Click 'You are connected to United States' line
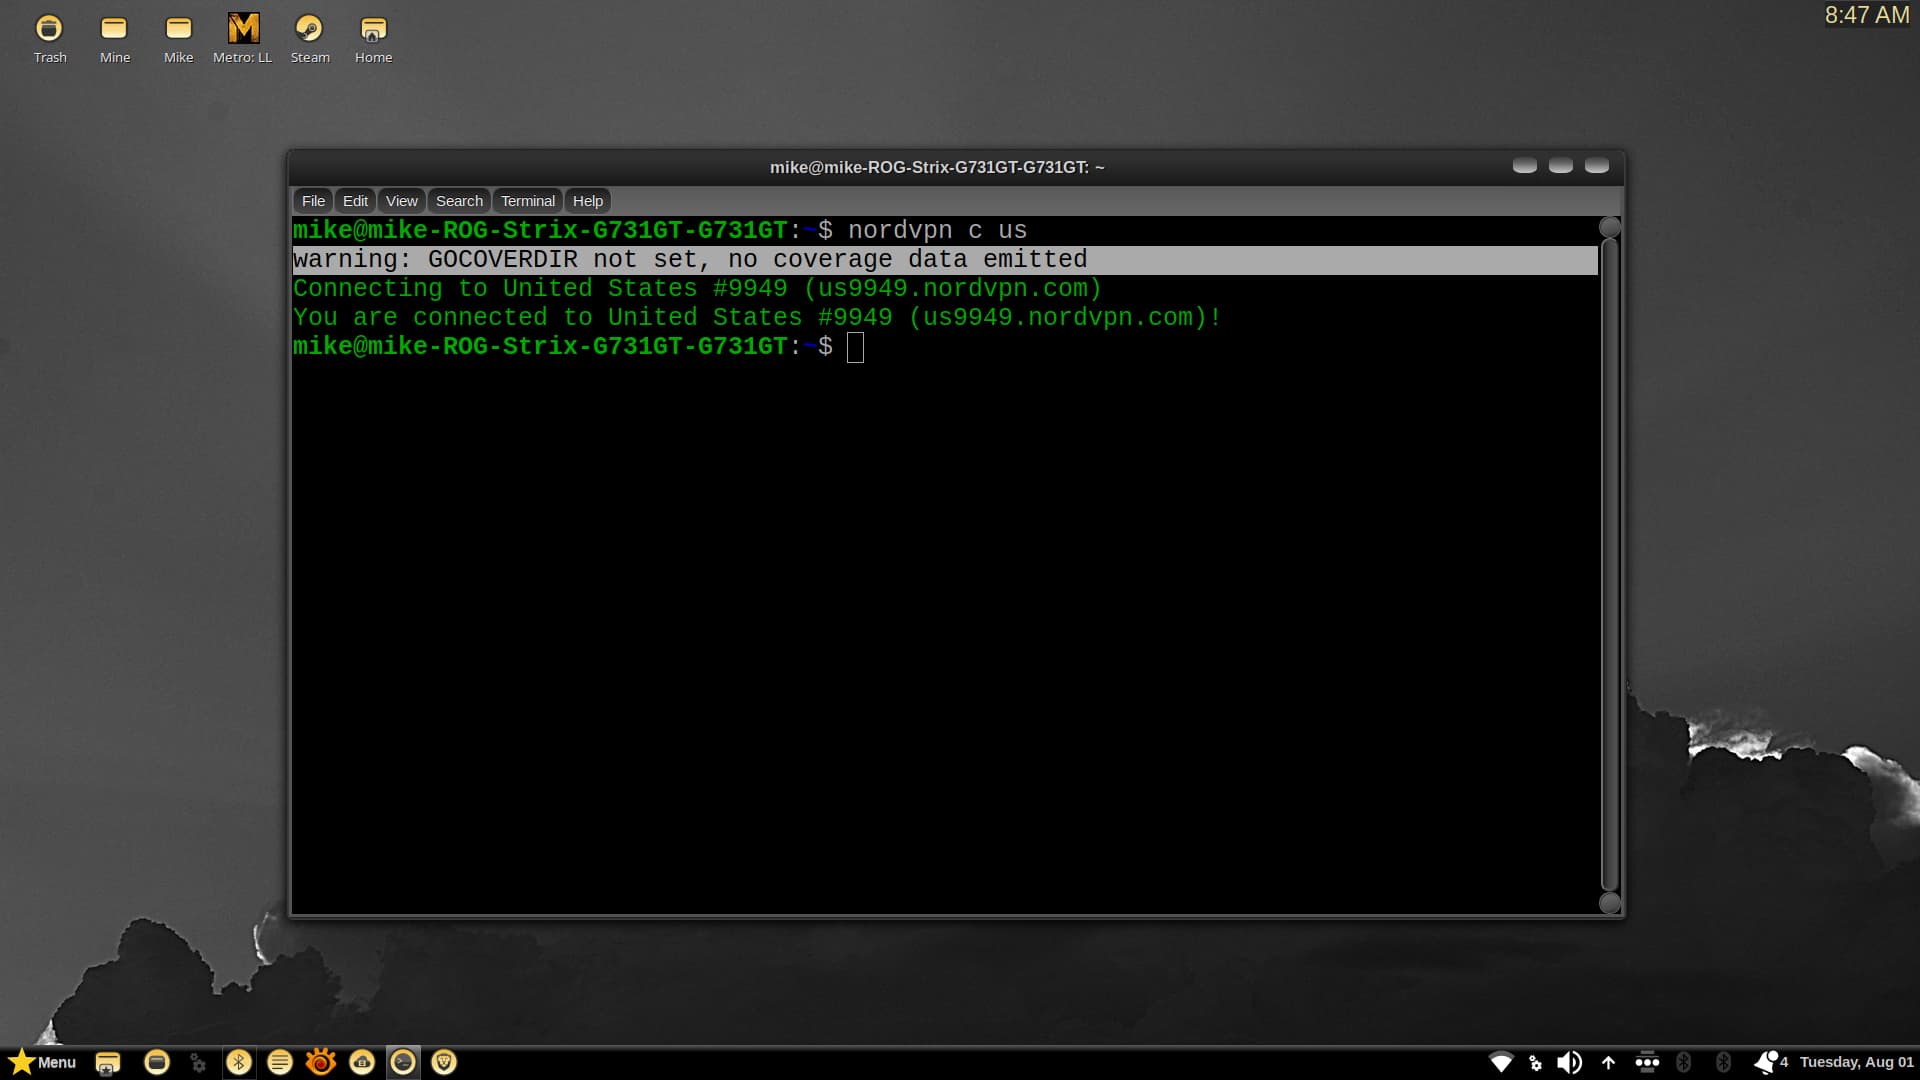Viewport: 1920px width, 1080px height. tap(757, 318)
